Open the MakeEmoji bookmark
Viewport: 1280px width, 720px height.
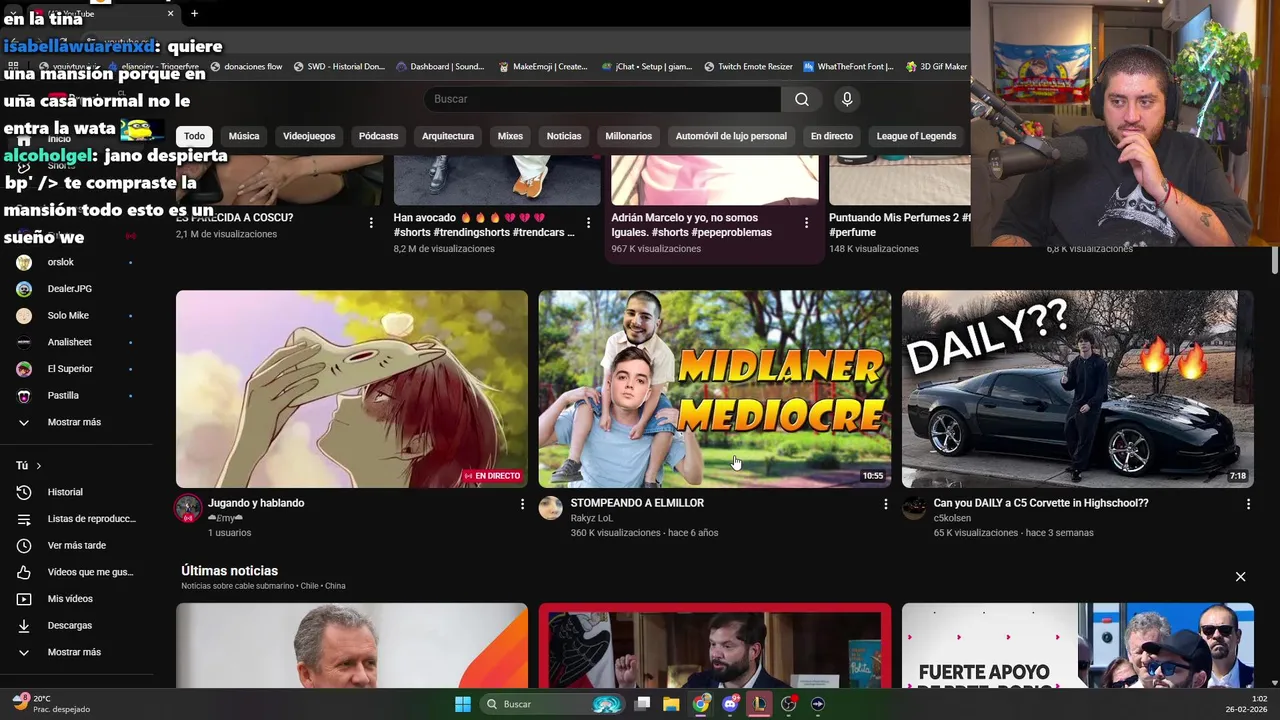click(543, 67)
